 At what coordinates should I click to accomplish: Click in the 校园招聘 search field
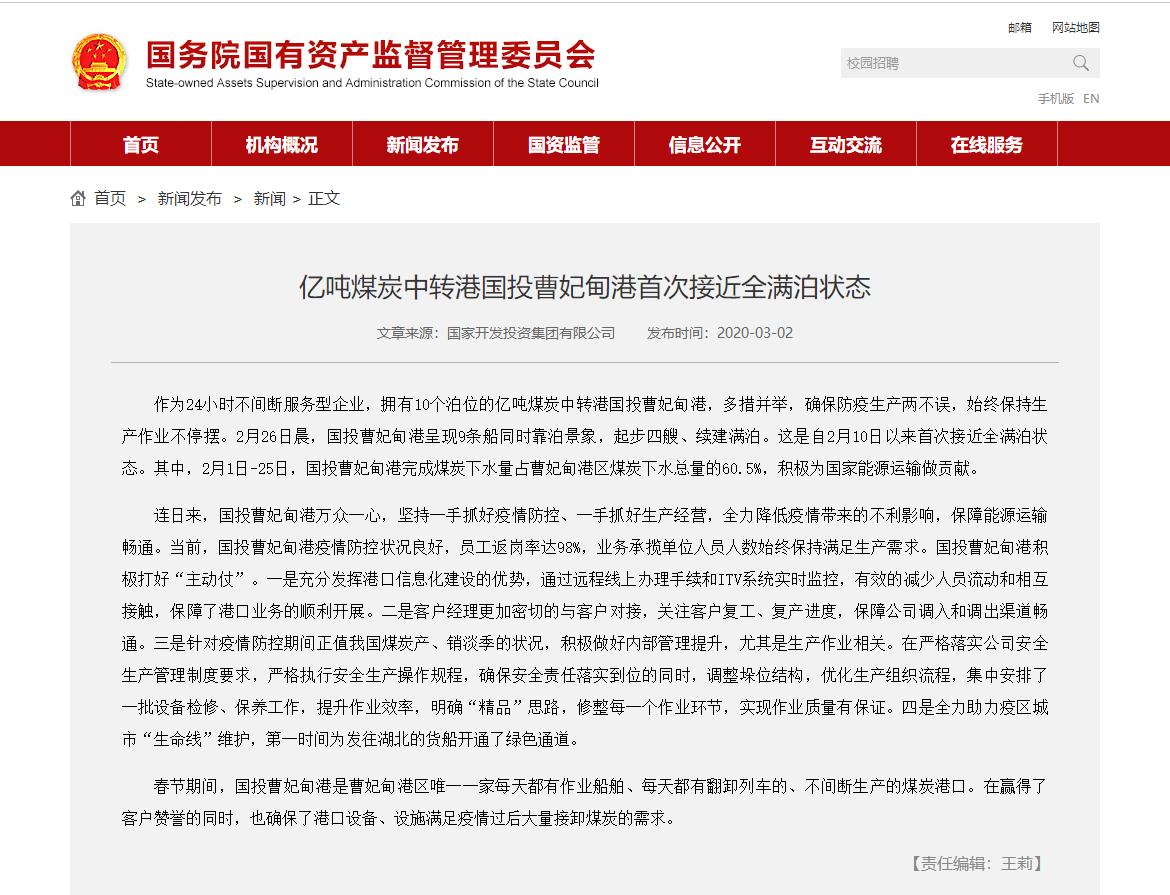pos(950,63)
